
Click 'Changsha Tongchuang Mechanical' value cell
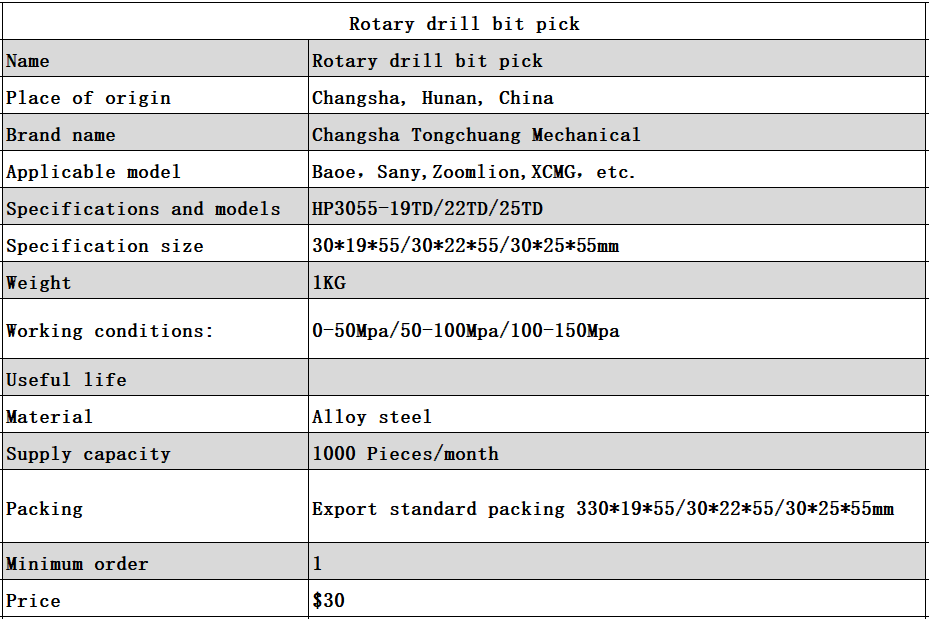[x=618, y=133]
